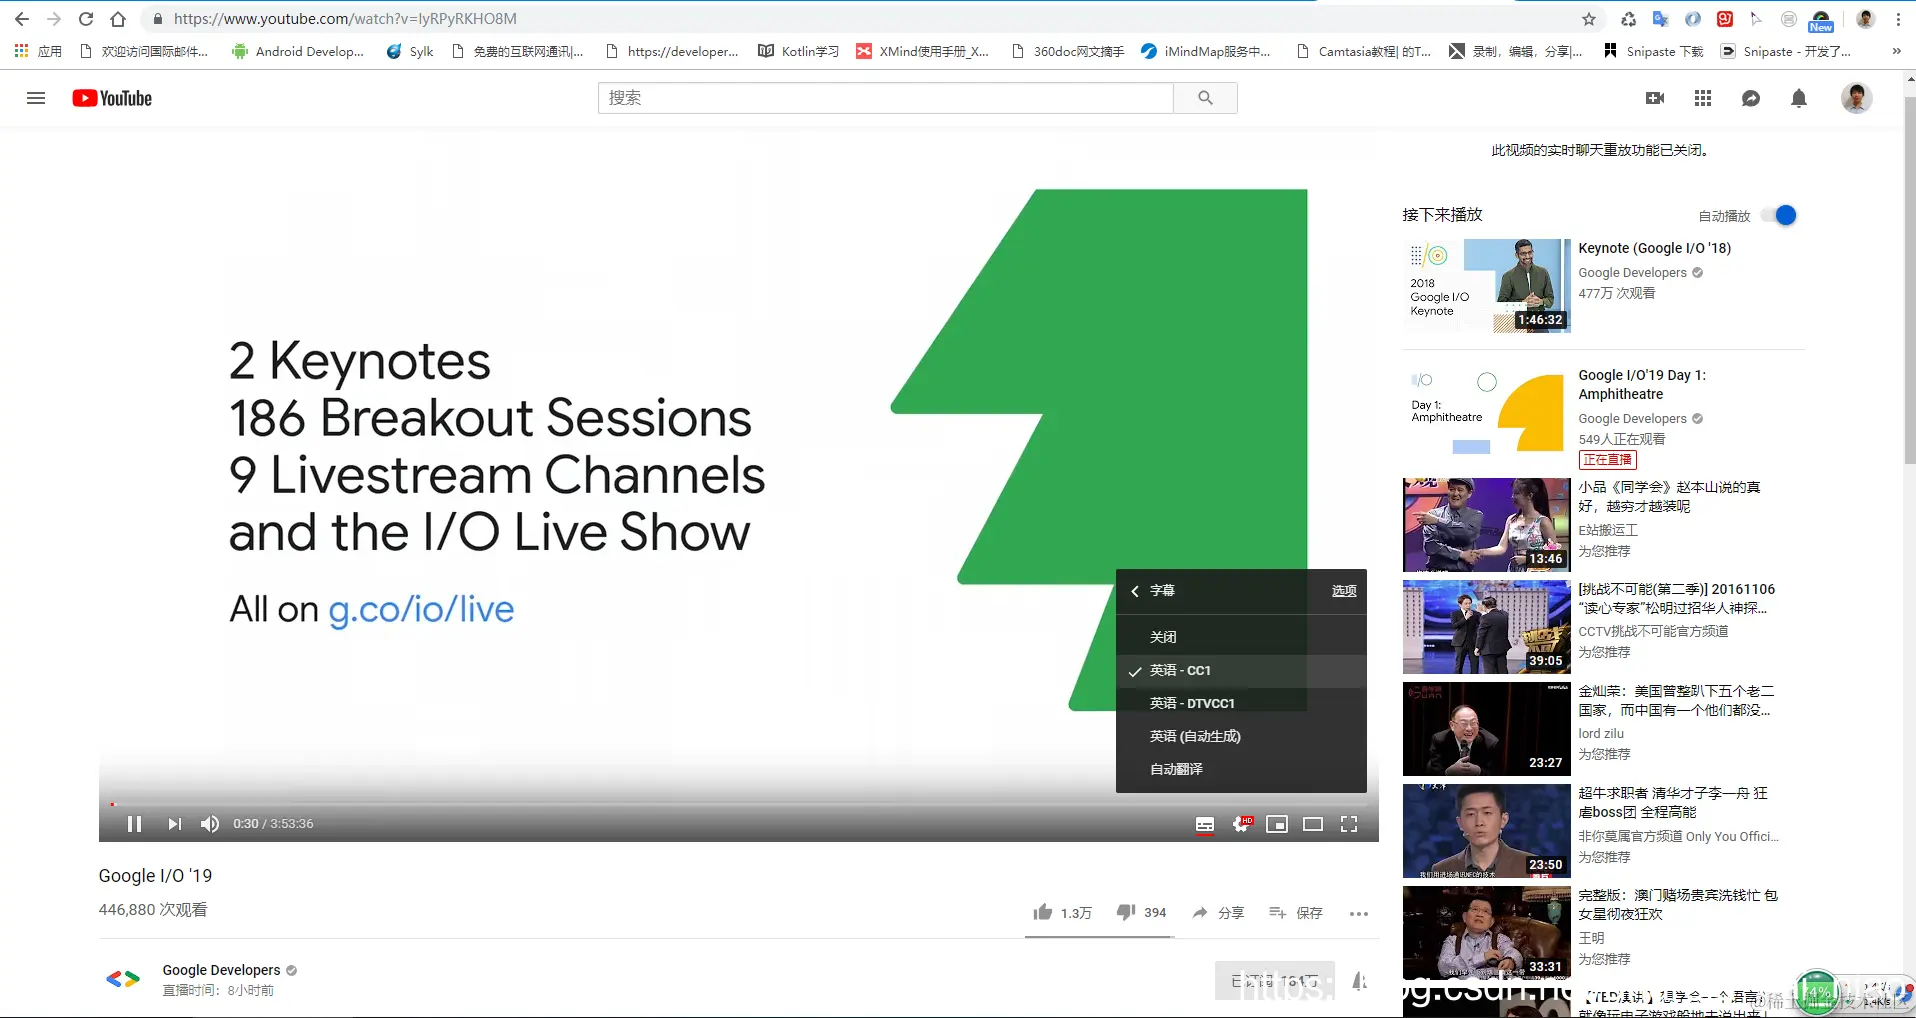
Task: Toggle the autoplay switch
Action: pyautogui.click(x=1779, y=215)
